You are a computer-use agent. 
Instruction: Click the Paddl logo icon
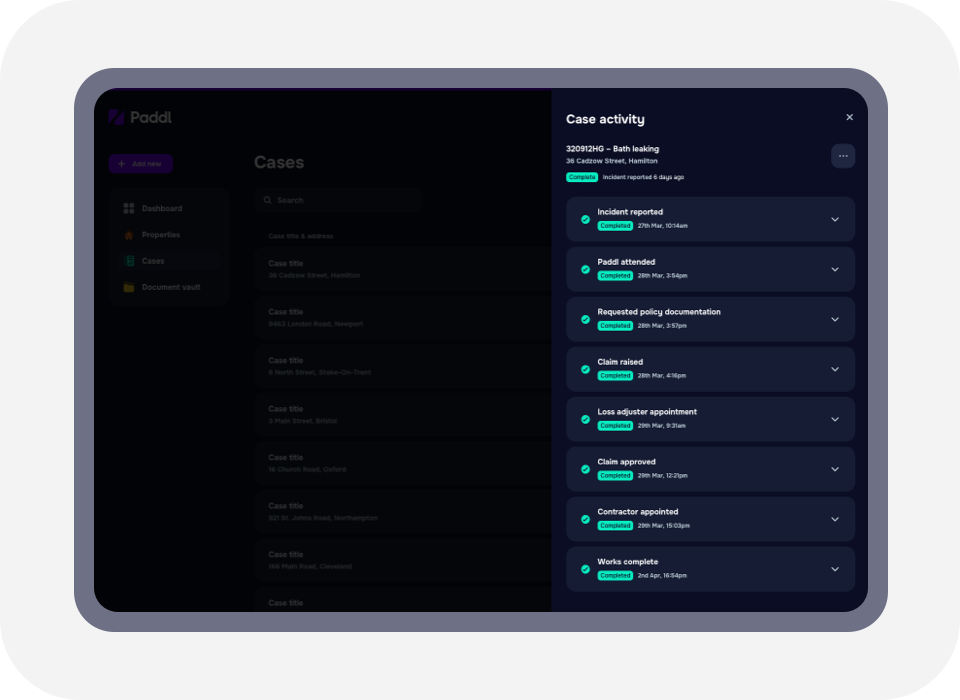click(x=116, y=118)
